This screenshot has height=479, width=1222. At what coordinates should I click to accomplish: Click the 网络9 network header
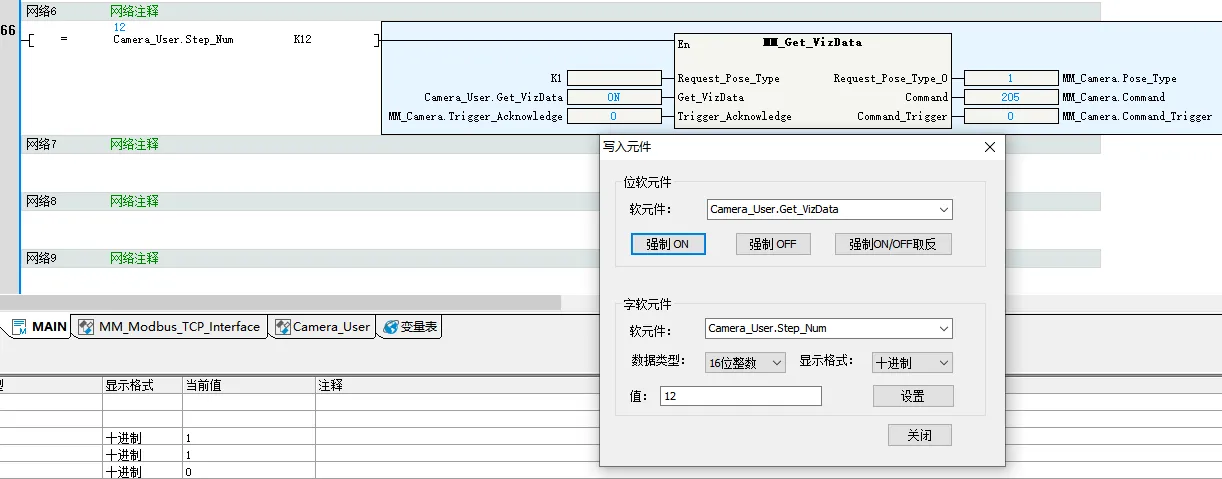[41, 258]
